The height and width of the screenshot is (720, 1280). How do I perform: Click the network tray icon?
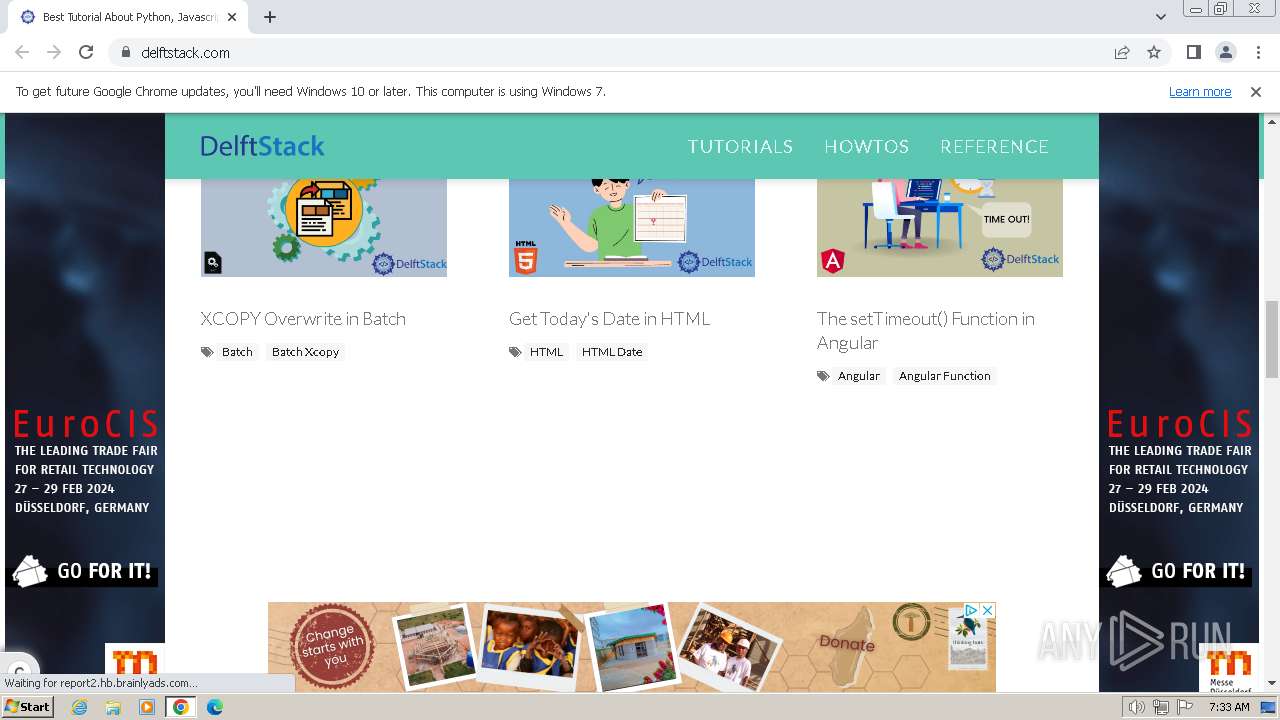[1161, 707]
